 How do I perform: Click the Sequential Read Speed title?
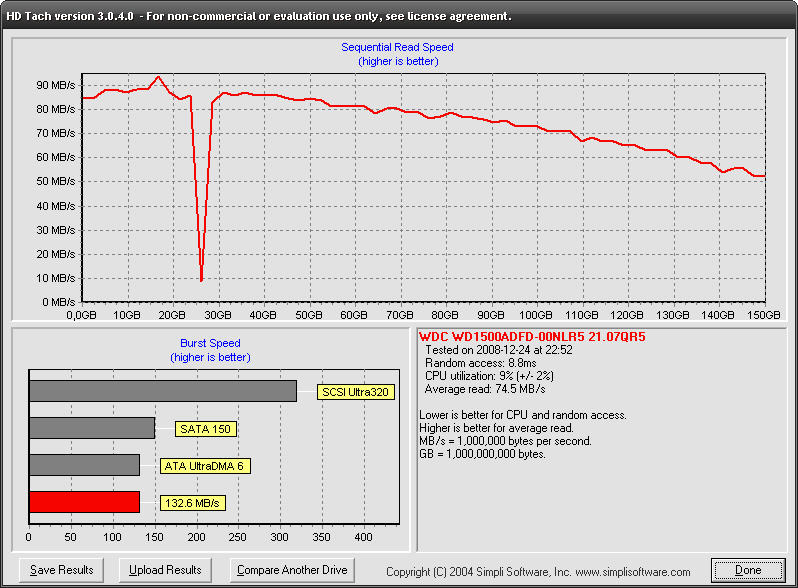point(397,47)
